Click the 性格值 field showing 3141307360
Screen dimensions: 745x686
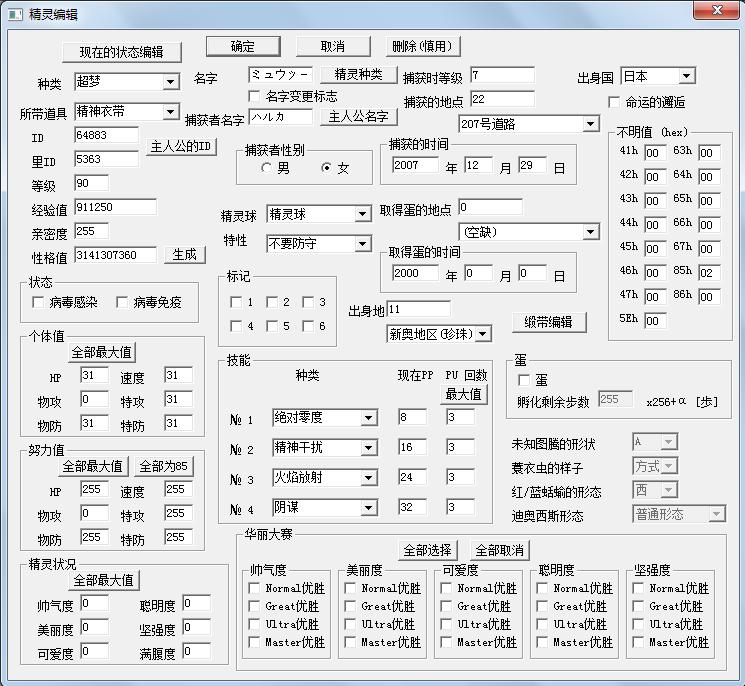(x=115, y=255)
